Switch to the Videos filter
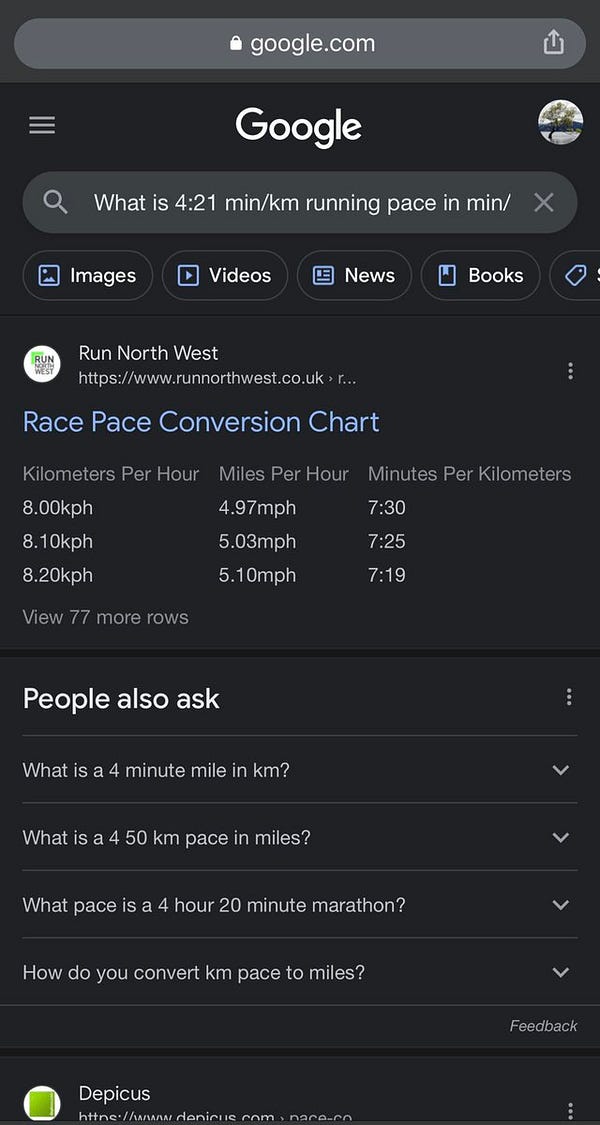The image size is (600, 1125). coord(225,276)
